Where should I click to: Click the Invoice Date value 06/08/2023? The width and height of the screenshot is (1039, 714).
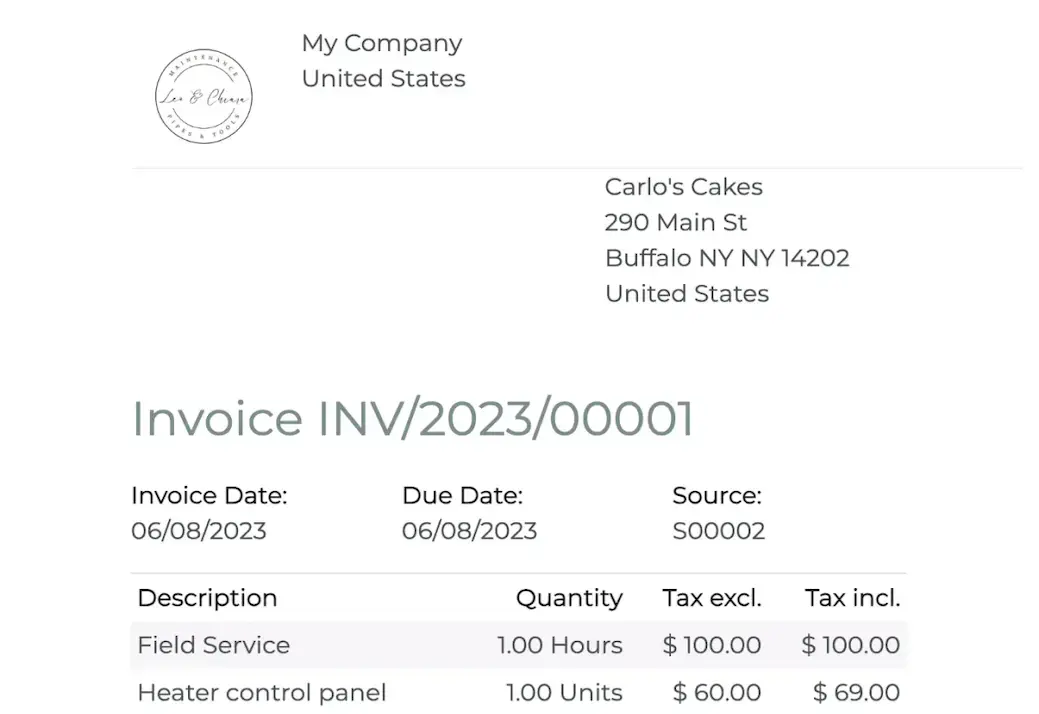pos(199,531)
